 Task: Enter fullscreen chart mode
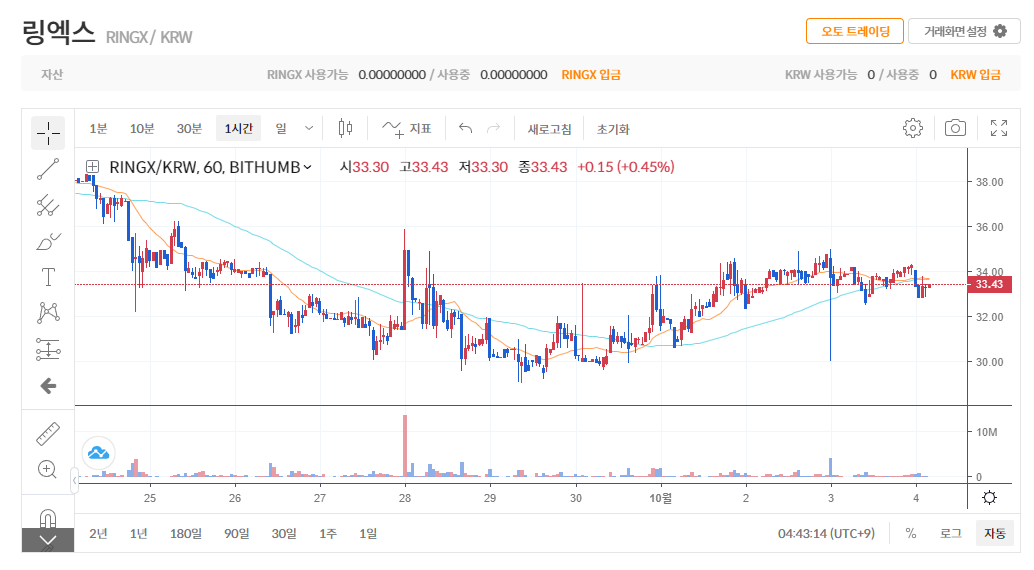click(x=999, y=128)
